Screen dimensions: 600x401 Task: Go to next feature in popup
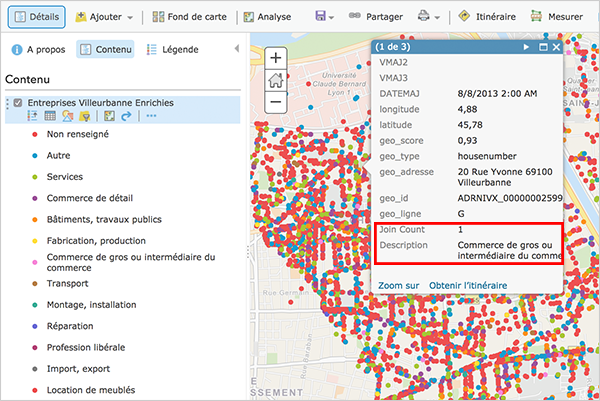[527, 47]
